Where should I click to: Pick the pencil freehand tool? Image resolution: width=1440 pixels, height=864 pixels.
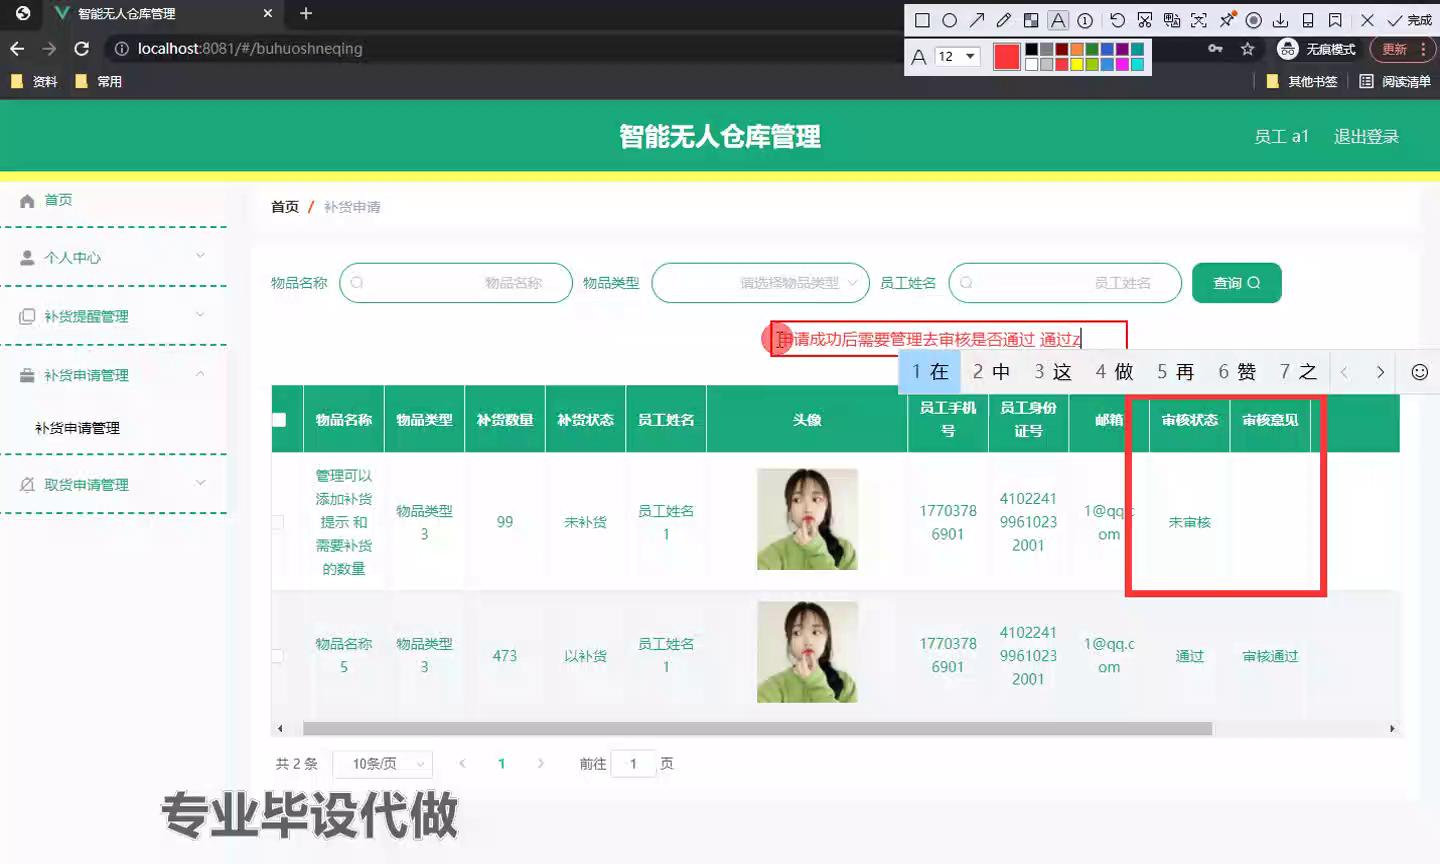click(1004, 20)
